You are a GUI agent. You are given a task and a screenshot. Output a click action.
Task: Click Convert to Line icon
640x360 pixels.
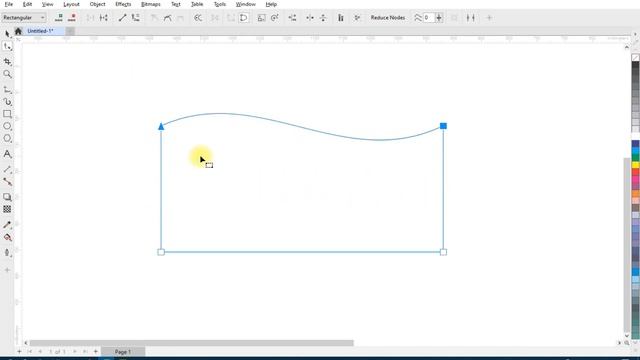click(122, 18)
